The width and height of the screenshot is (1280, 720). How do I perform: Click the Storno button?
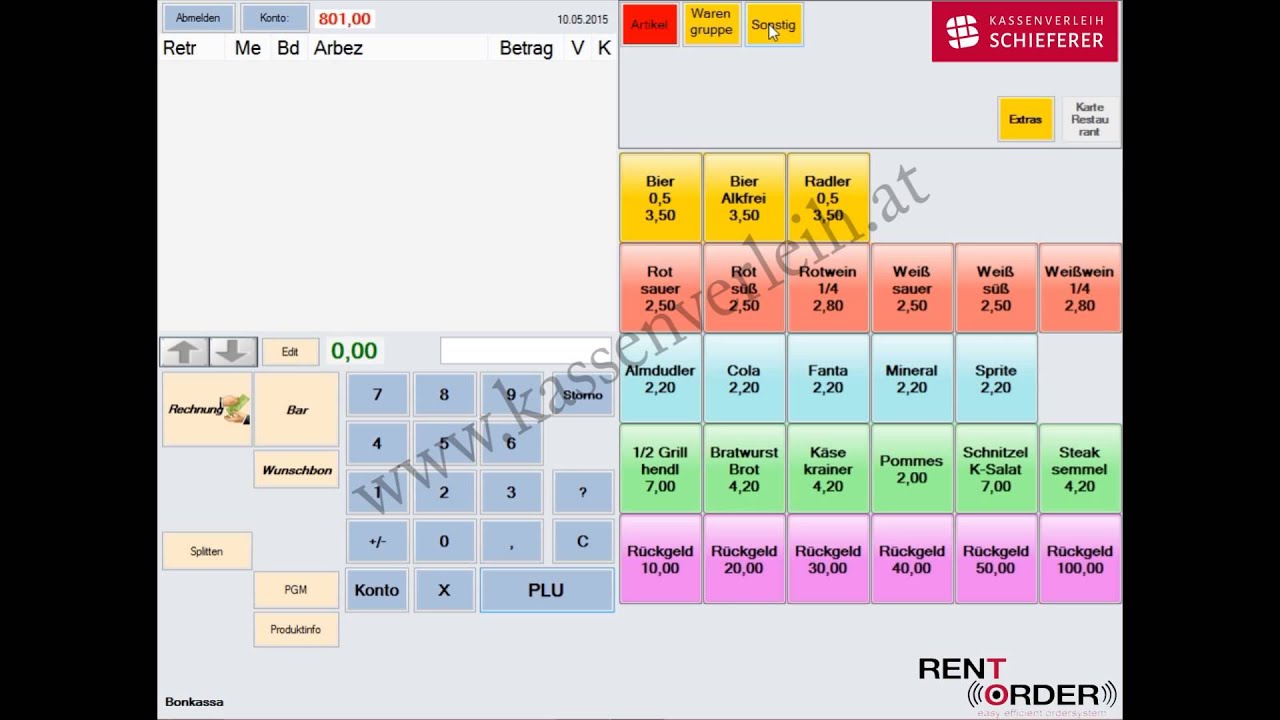(583, 395)
